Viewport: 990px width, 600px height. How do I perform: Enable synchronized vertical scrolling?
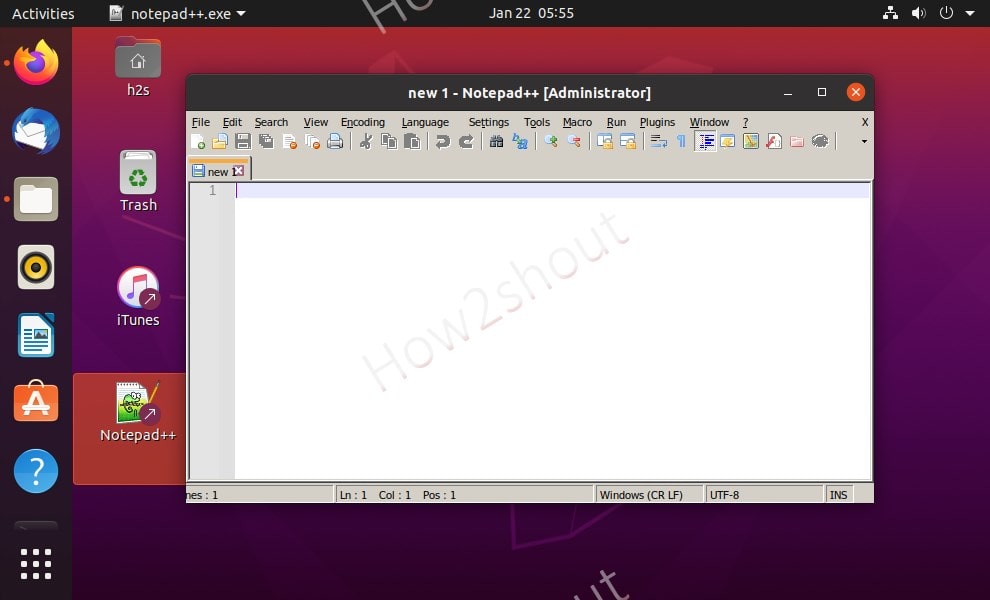604,141
